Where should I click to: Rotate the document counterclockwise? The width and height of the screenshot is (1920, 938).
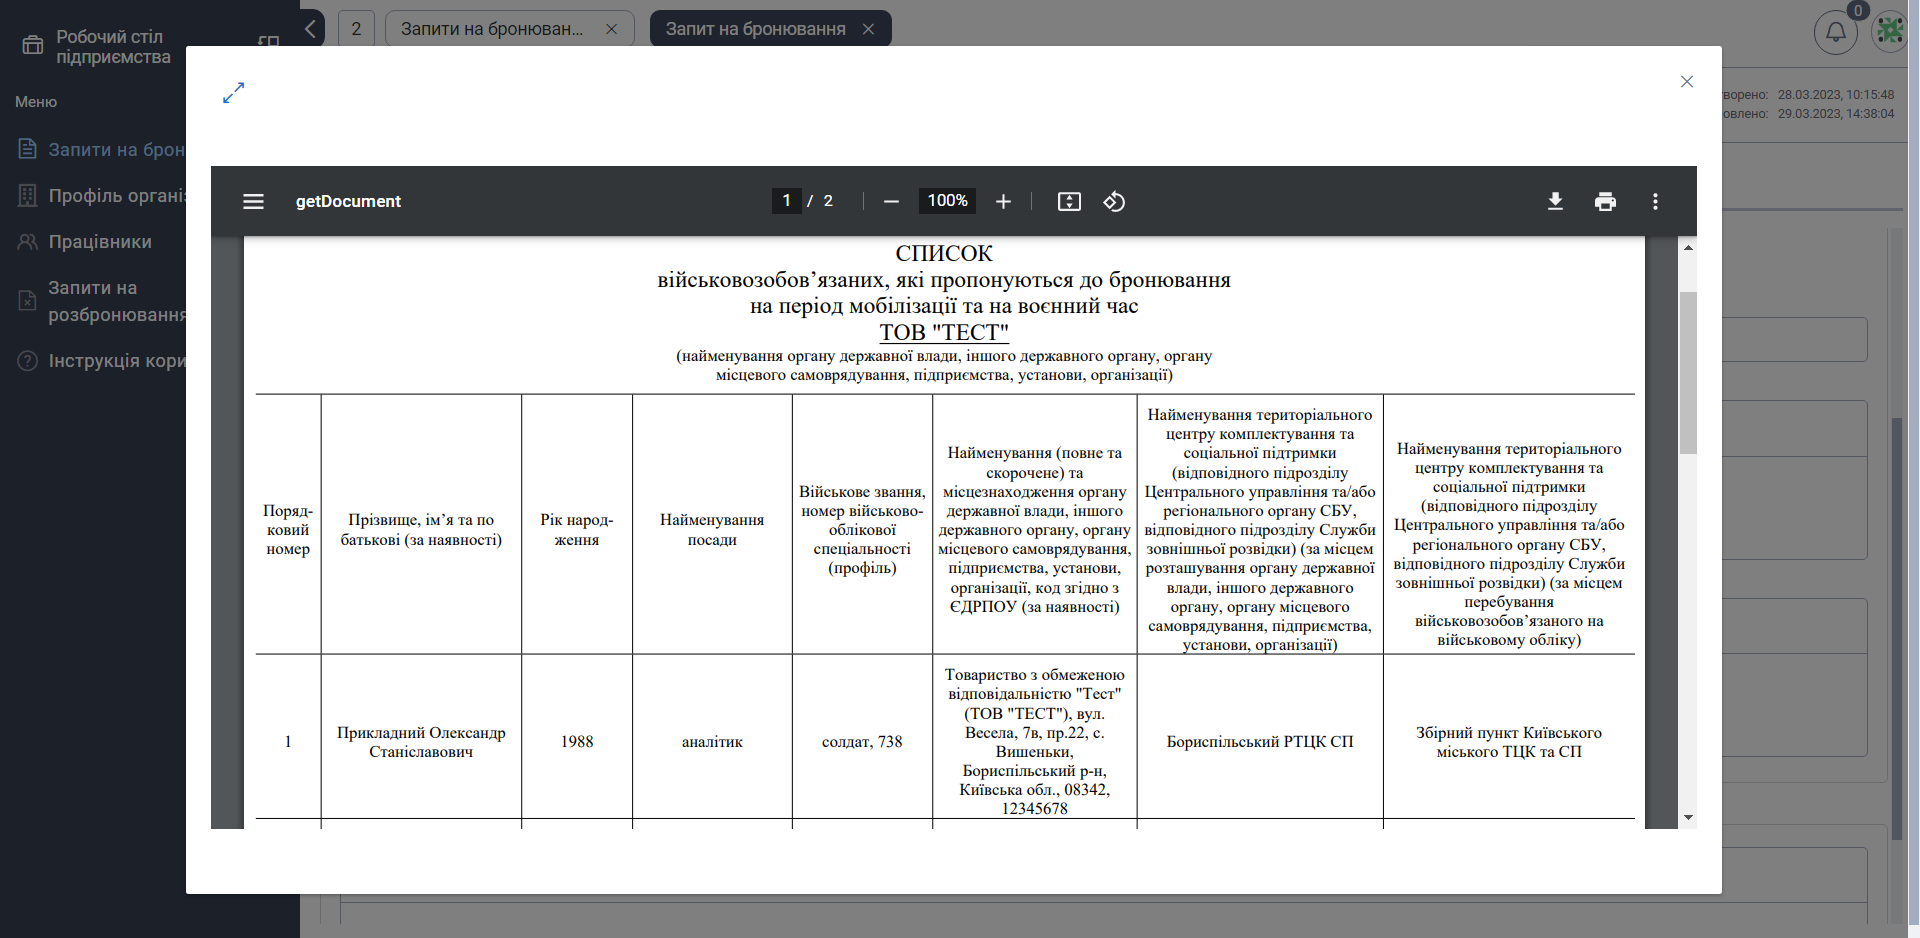coord(1114,202)
